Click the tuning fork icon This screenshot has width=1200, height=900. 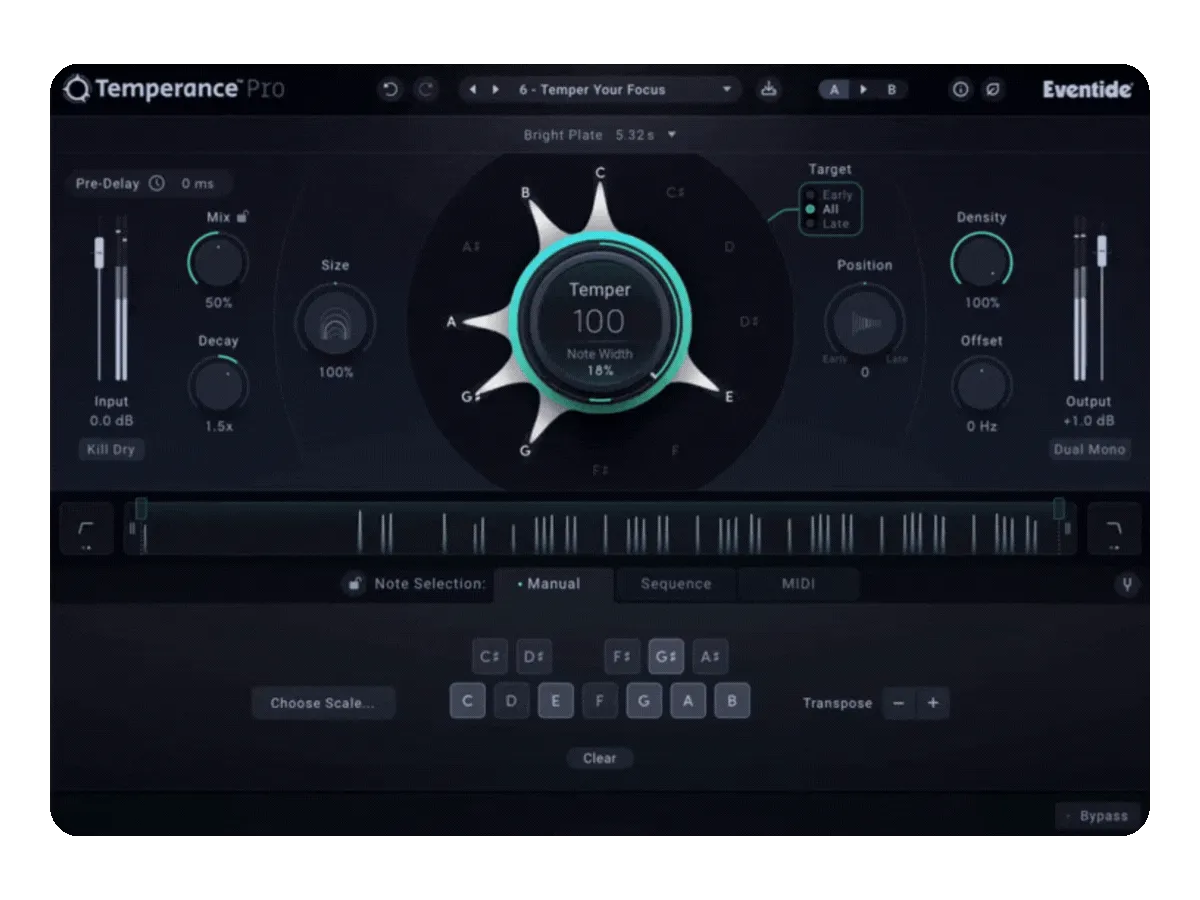coord(1127,585)
